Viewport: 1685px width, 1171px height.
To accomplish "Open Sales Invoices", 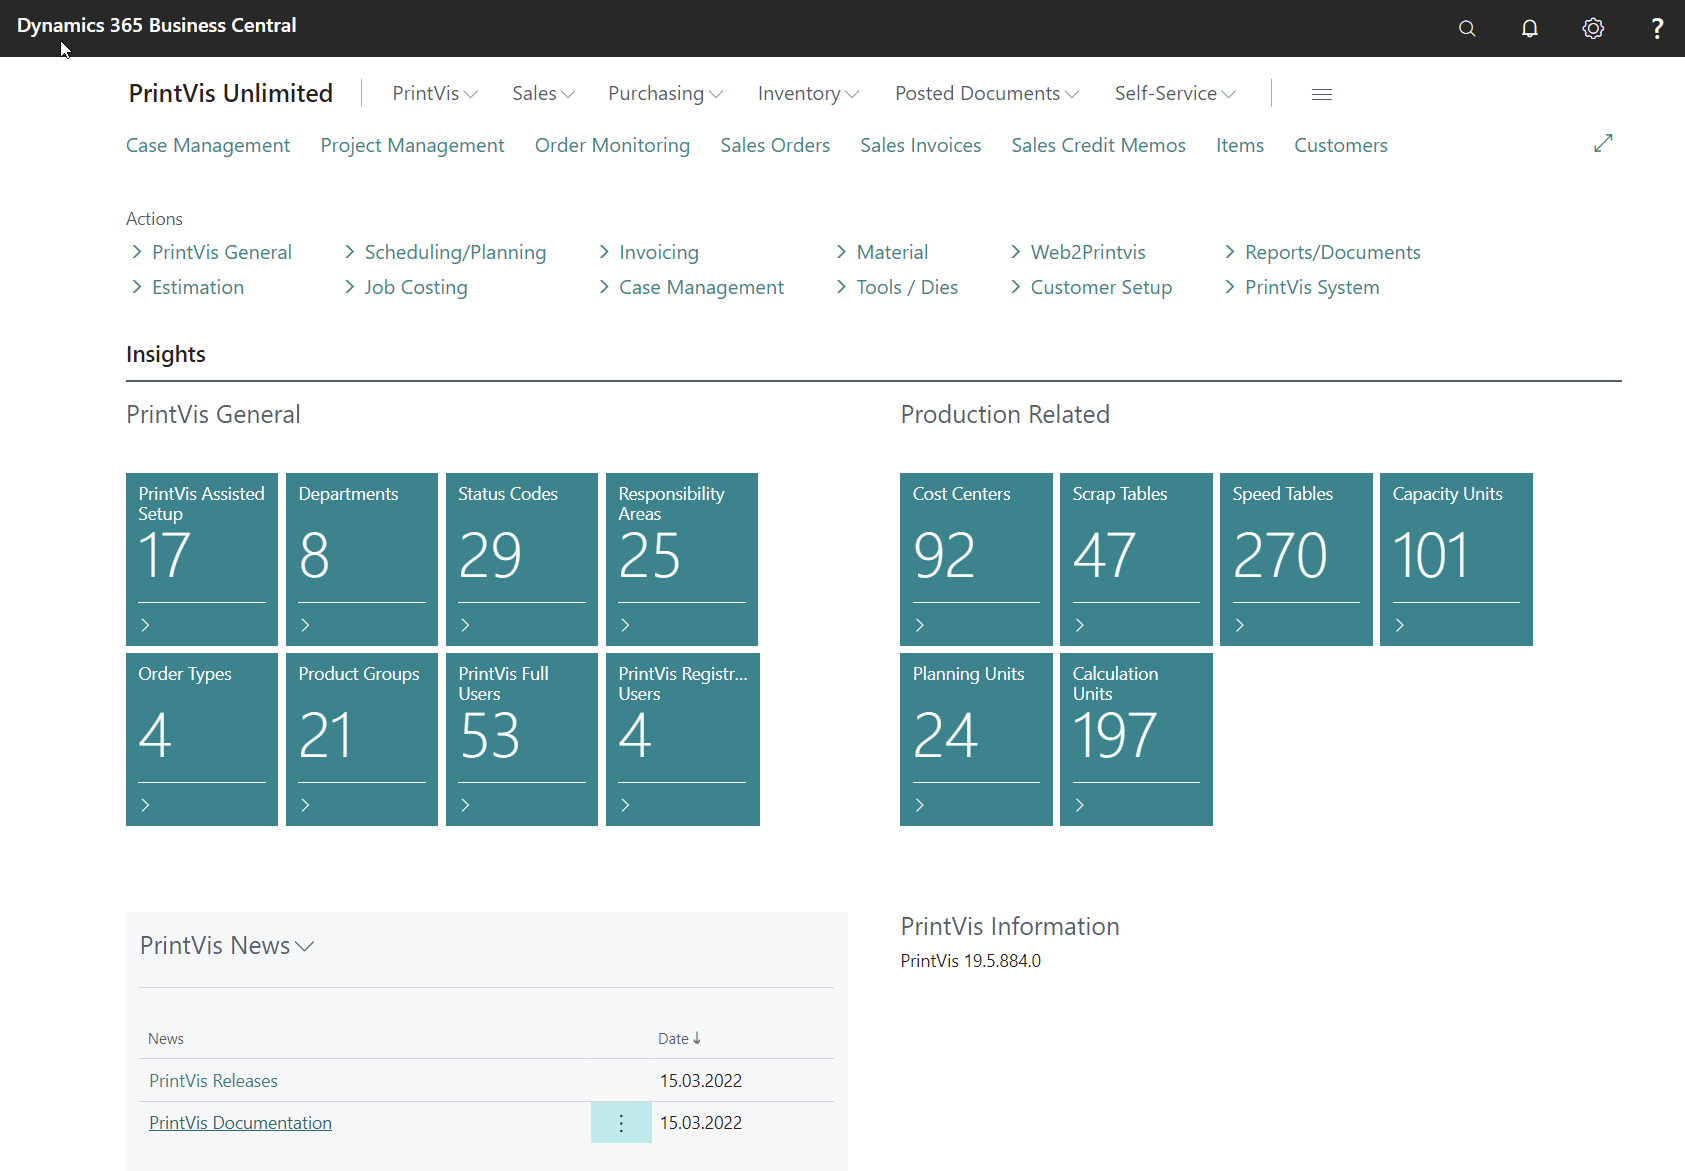I will pos(921,145).
